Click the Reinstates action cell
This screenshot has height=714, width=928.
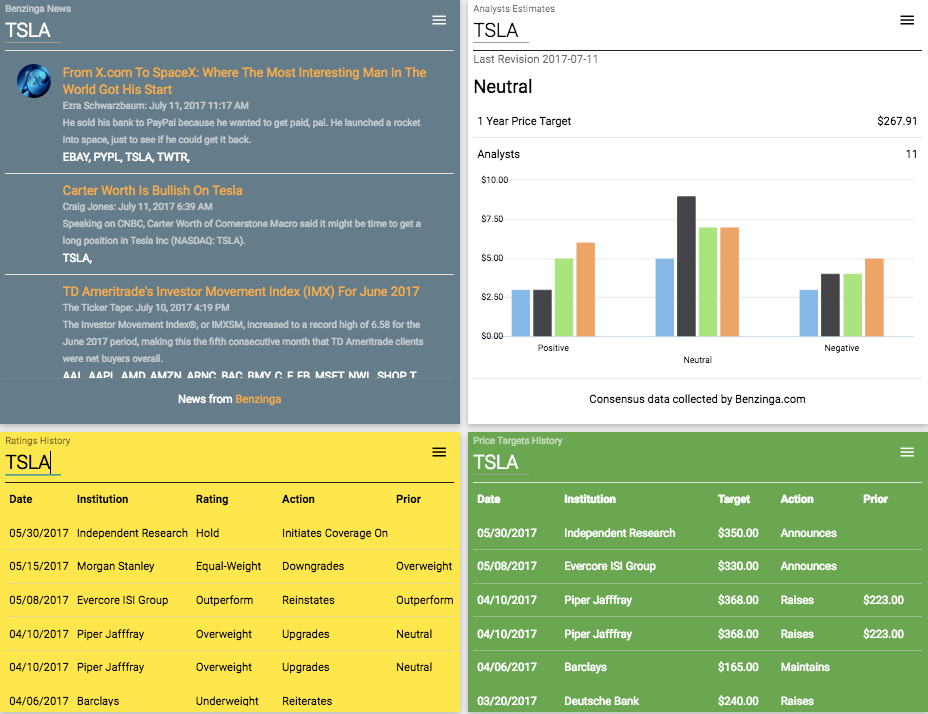pyautogui.click(x=308, y=600)
